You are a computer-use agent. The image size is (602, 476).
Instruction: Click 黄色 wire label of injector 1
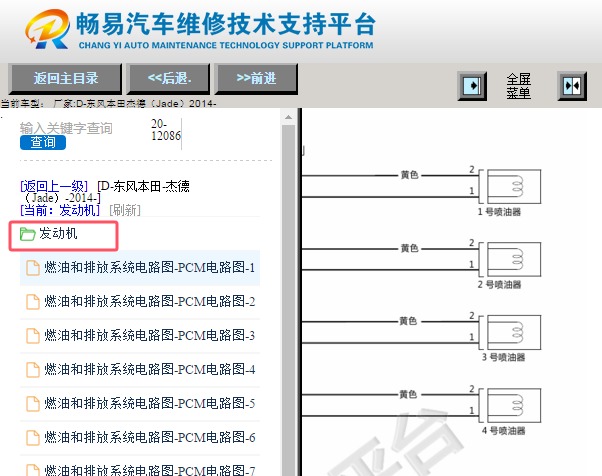(x=409, y=175)
